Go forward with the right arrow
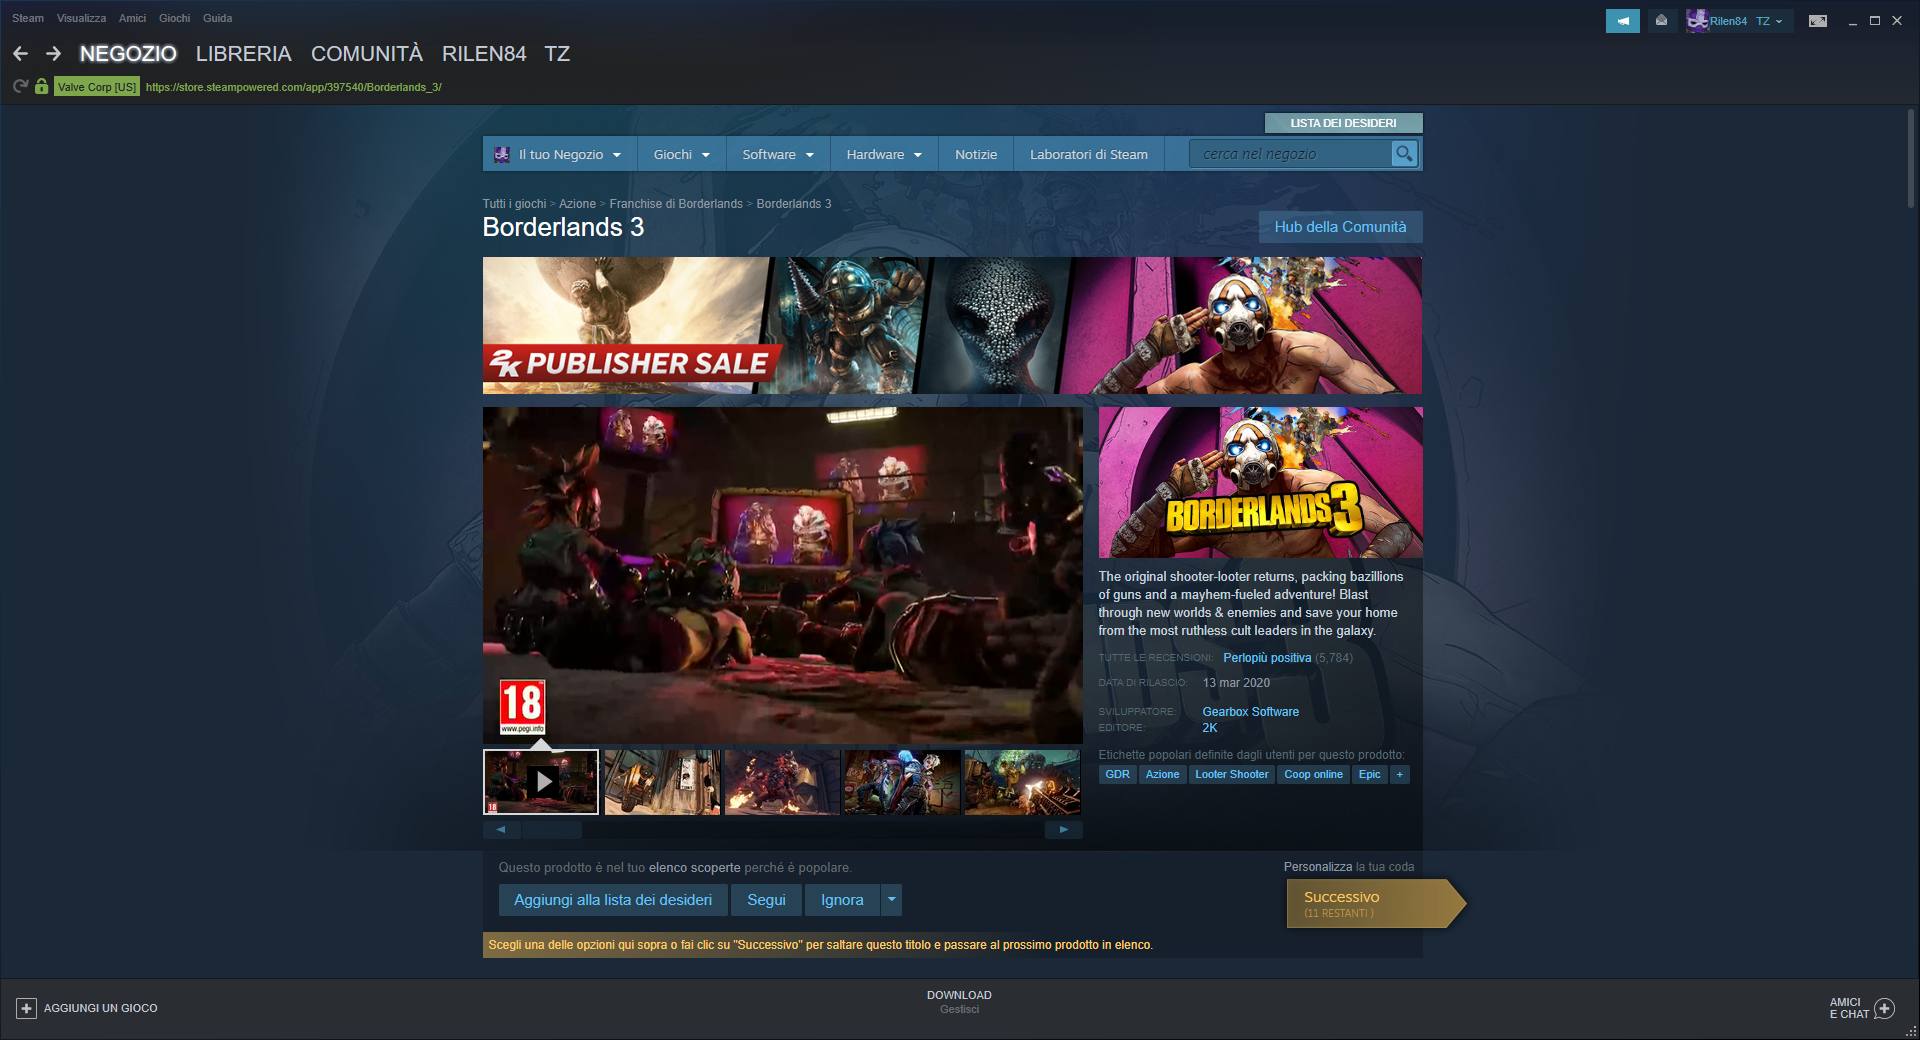This screenshot has height=1040, width=1920. click(x=54, y=54)
